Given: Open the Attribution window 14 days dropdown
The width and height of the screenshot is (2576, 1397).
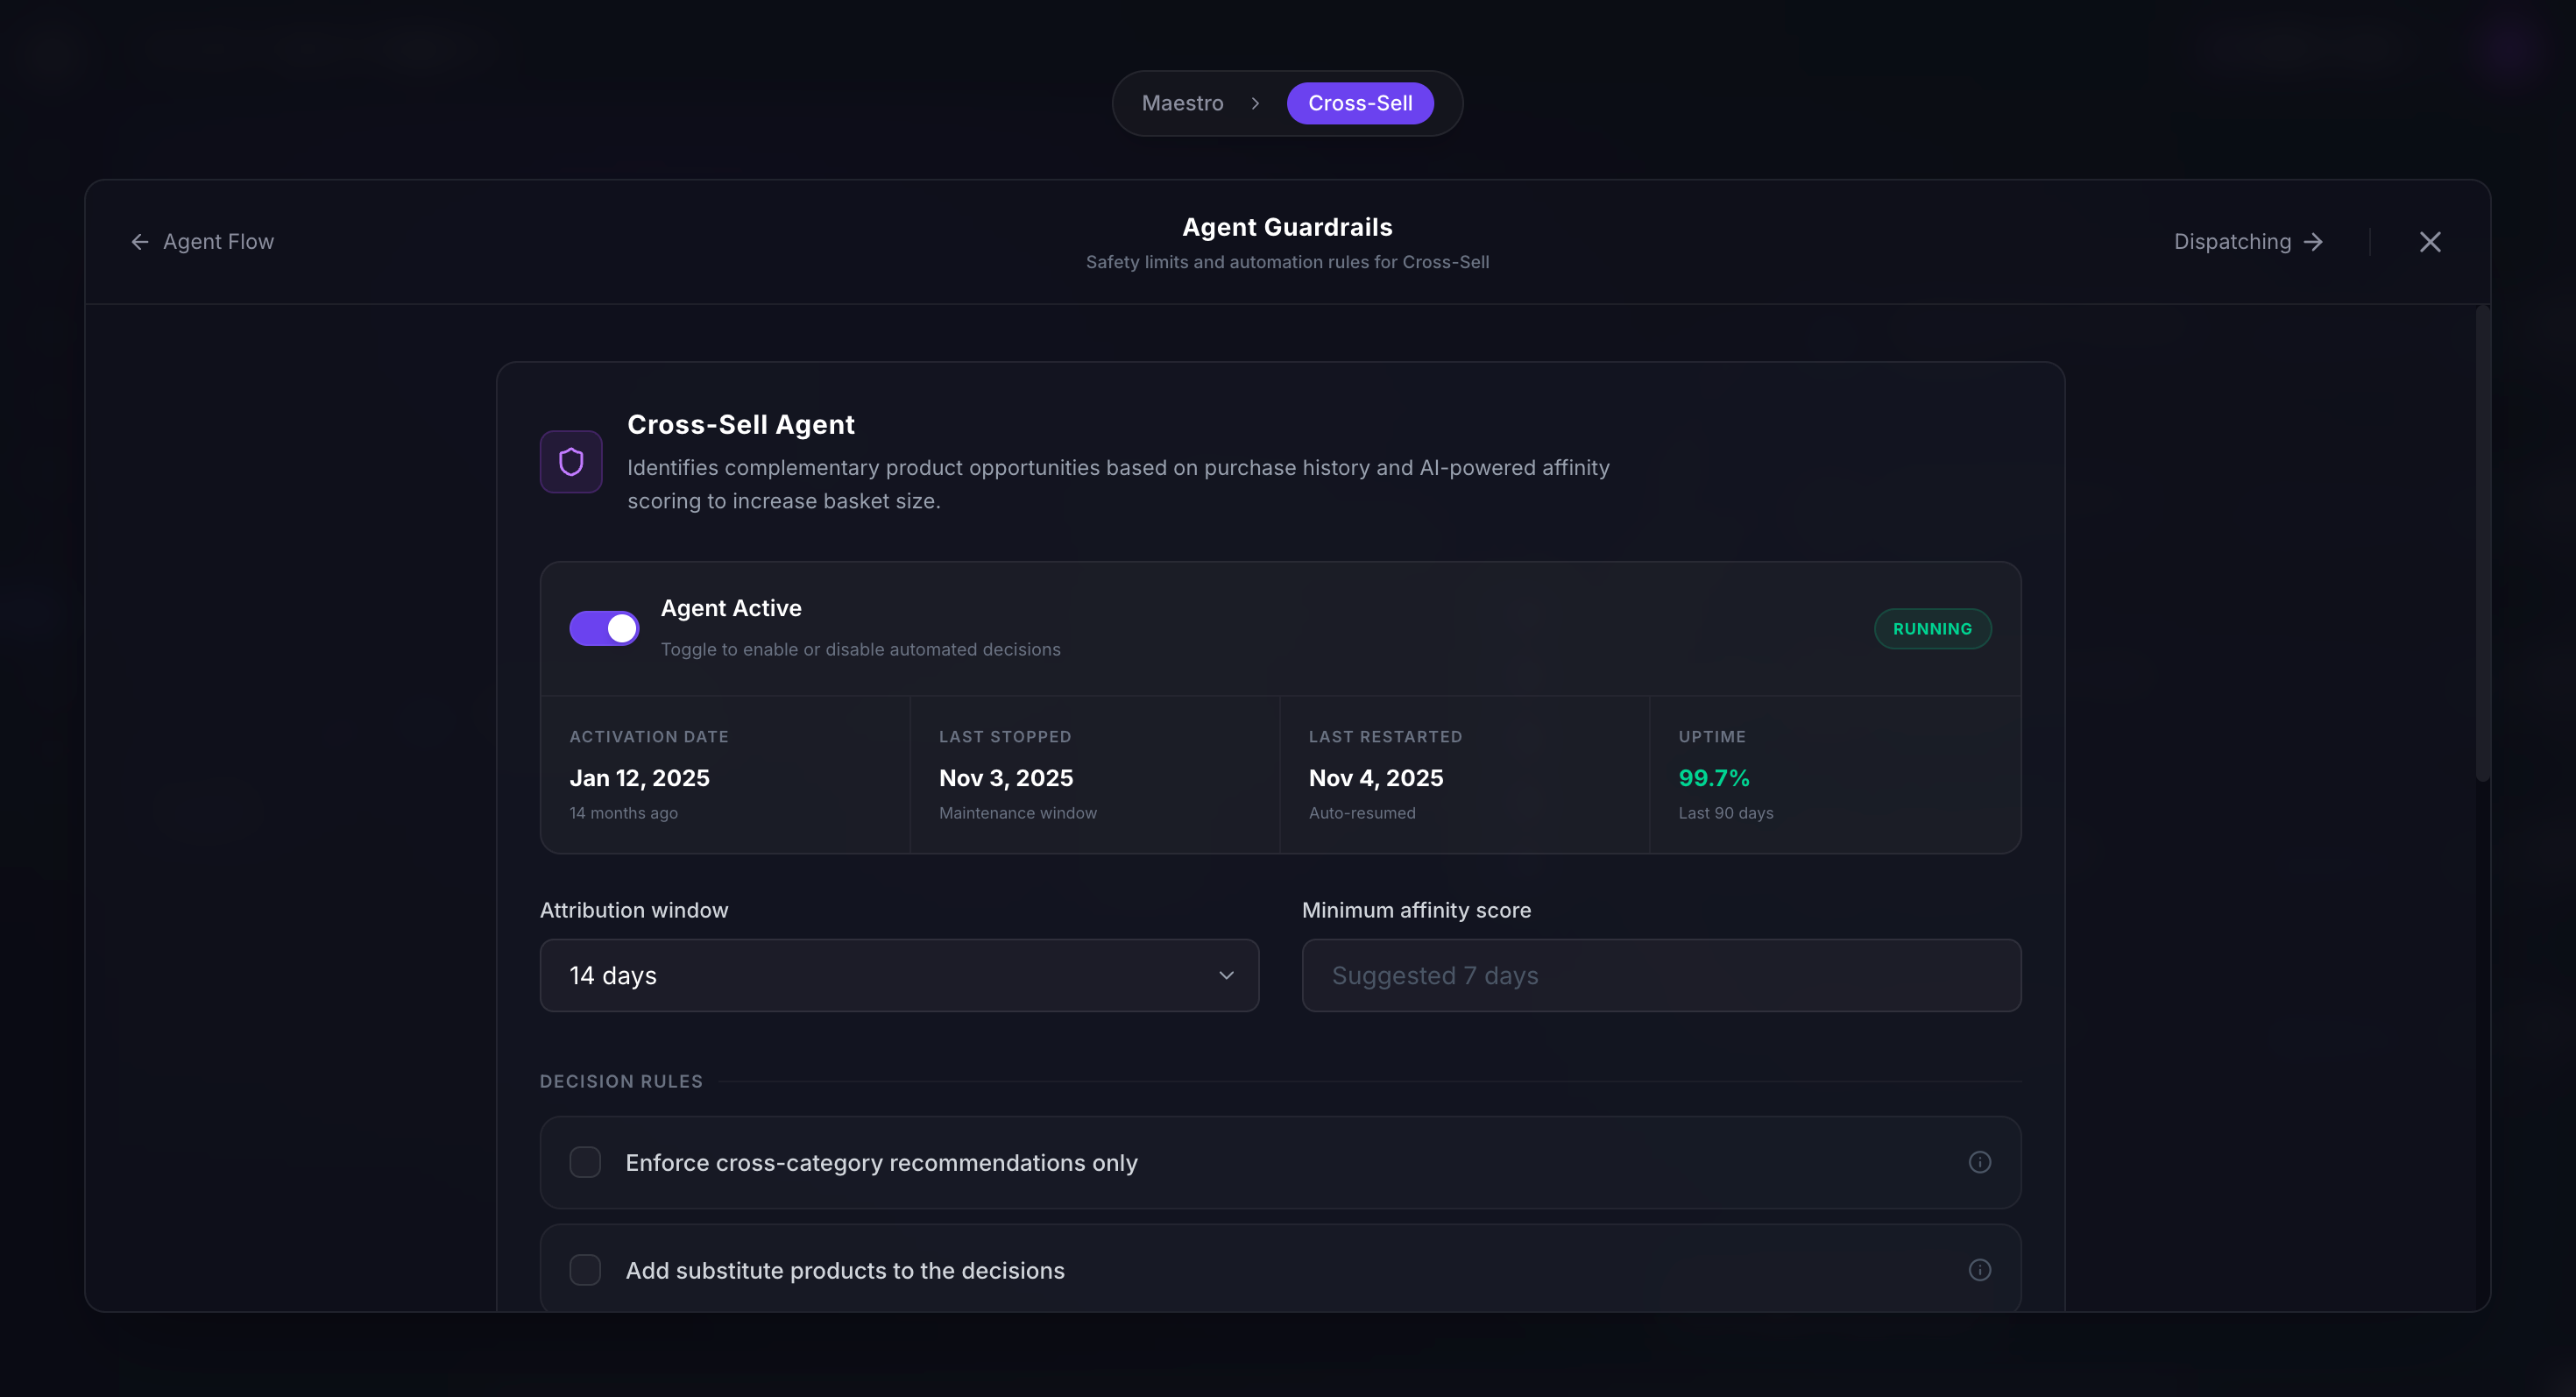Looking at the screenshot, I should 898,976.
